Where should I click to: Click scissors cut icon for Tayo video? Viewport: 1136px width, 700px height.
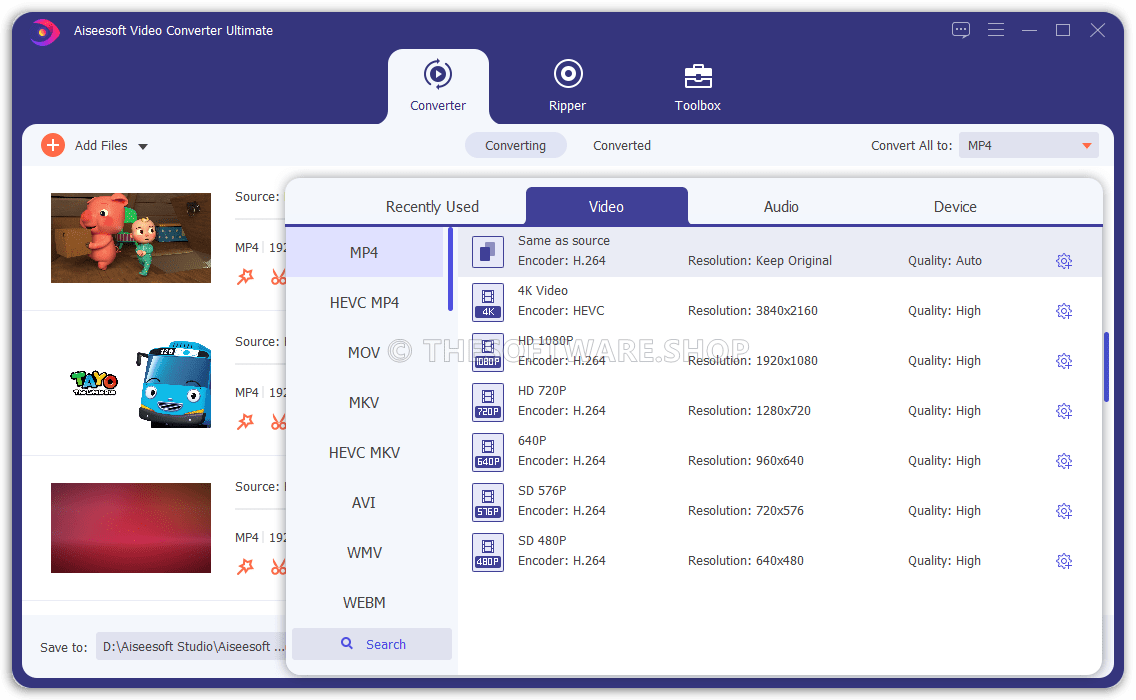278,421
